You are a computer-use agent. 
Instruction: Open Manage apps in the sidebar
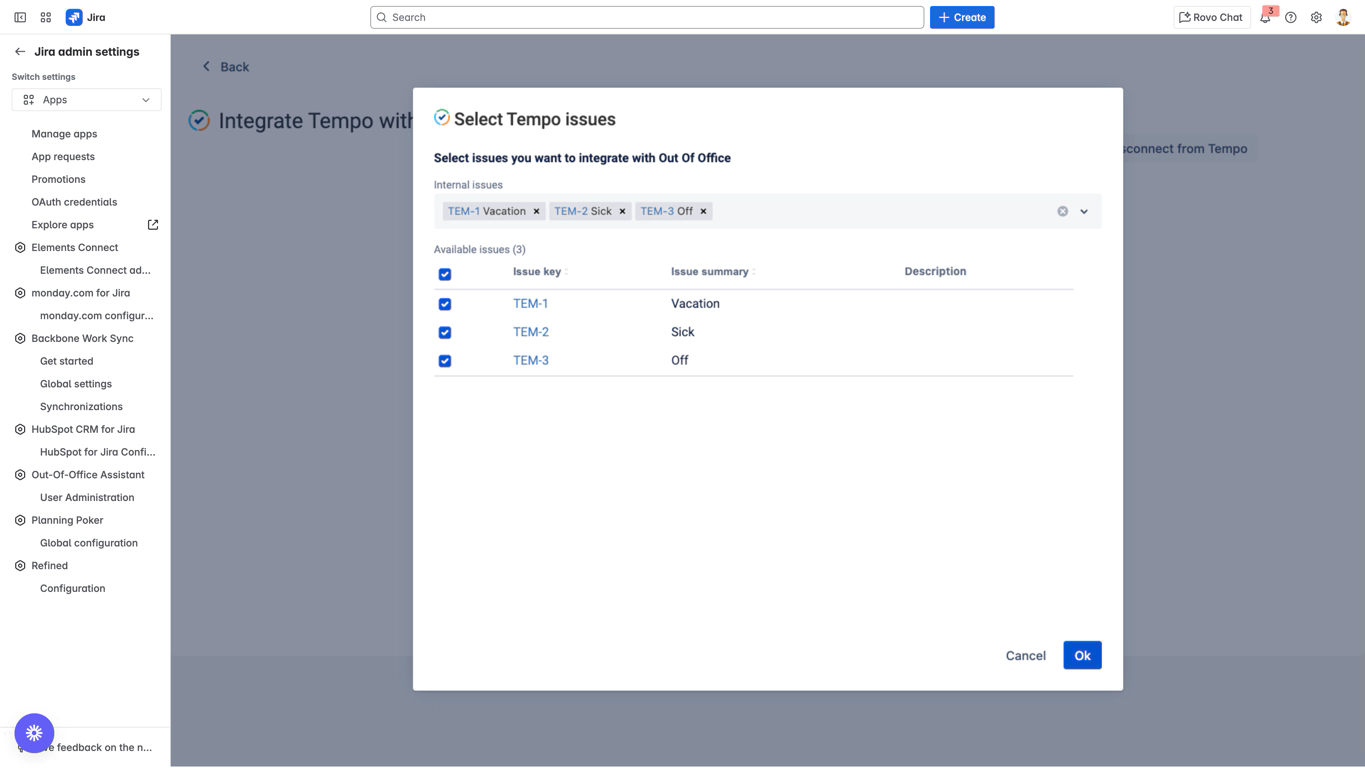pyautogui.click(x=64, y=134)
